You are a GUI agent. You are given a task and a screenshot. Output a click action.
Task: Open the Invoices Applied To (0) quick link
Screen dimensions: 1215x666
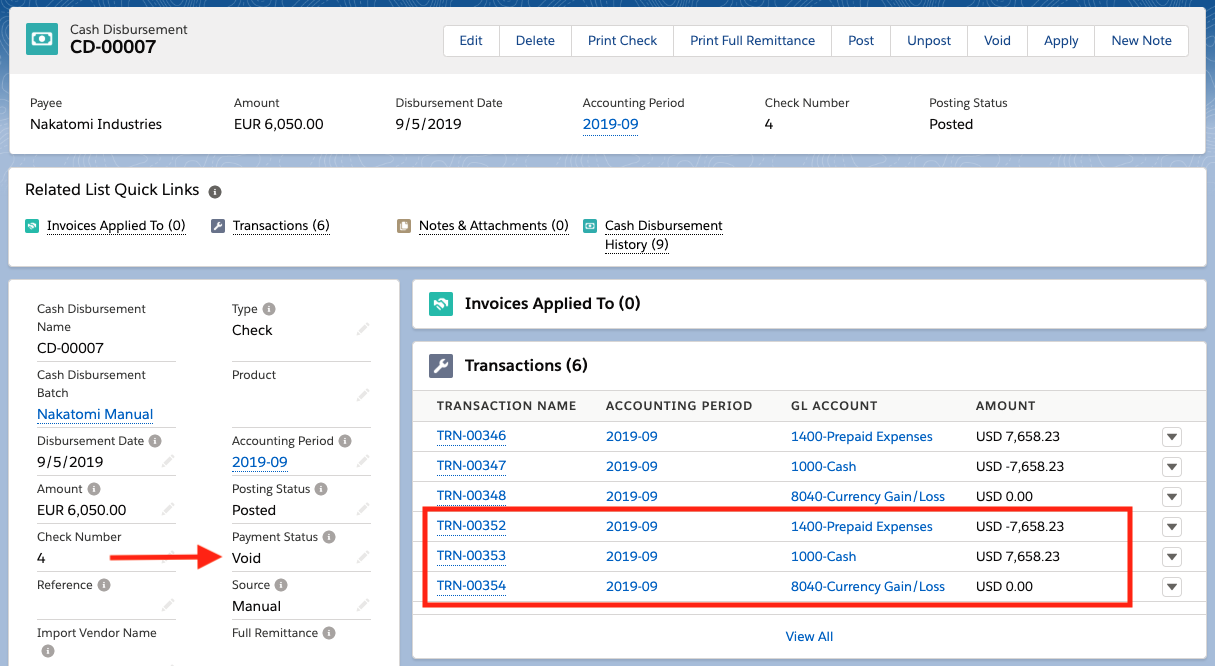(x=116, y=226)
